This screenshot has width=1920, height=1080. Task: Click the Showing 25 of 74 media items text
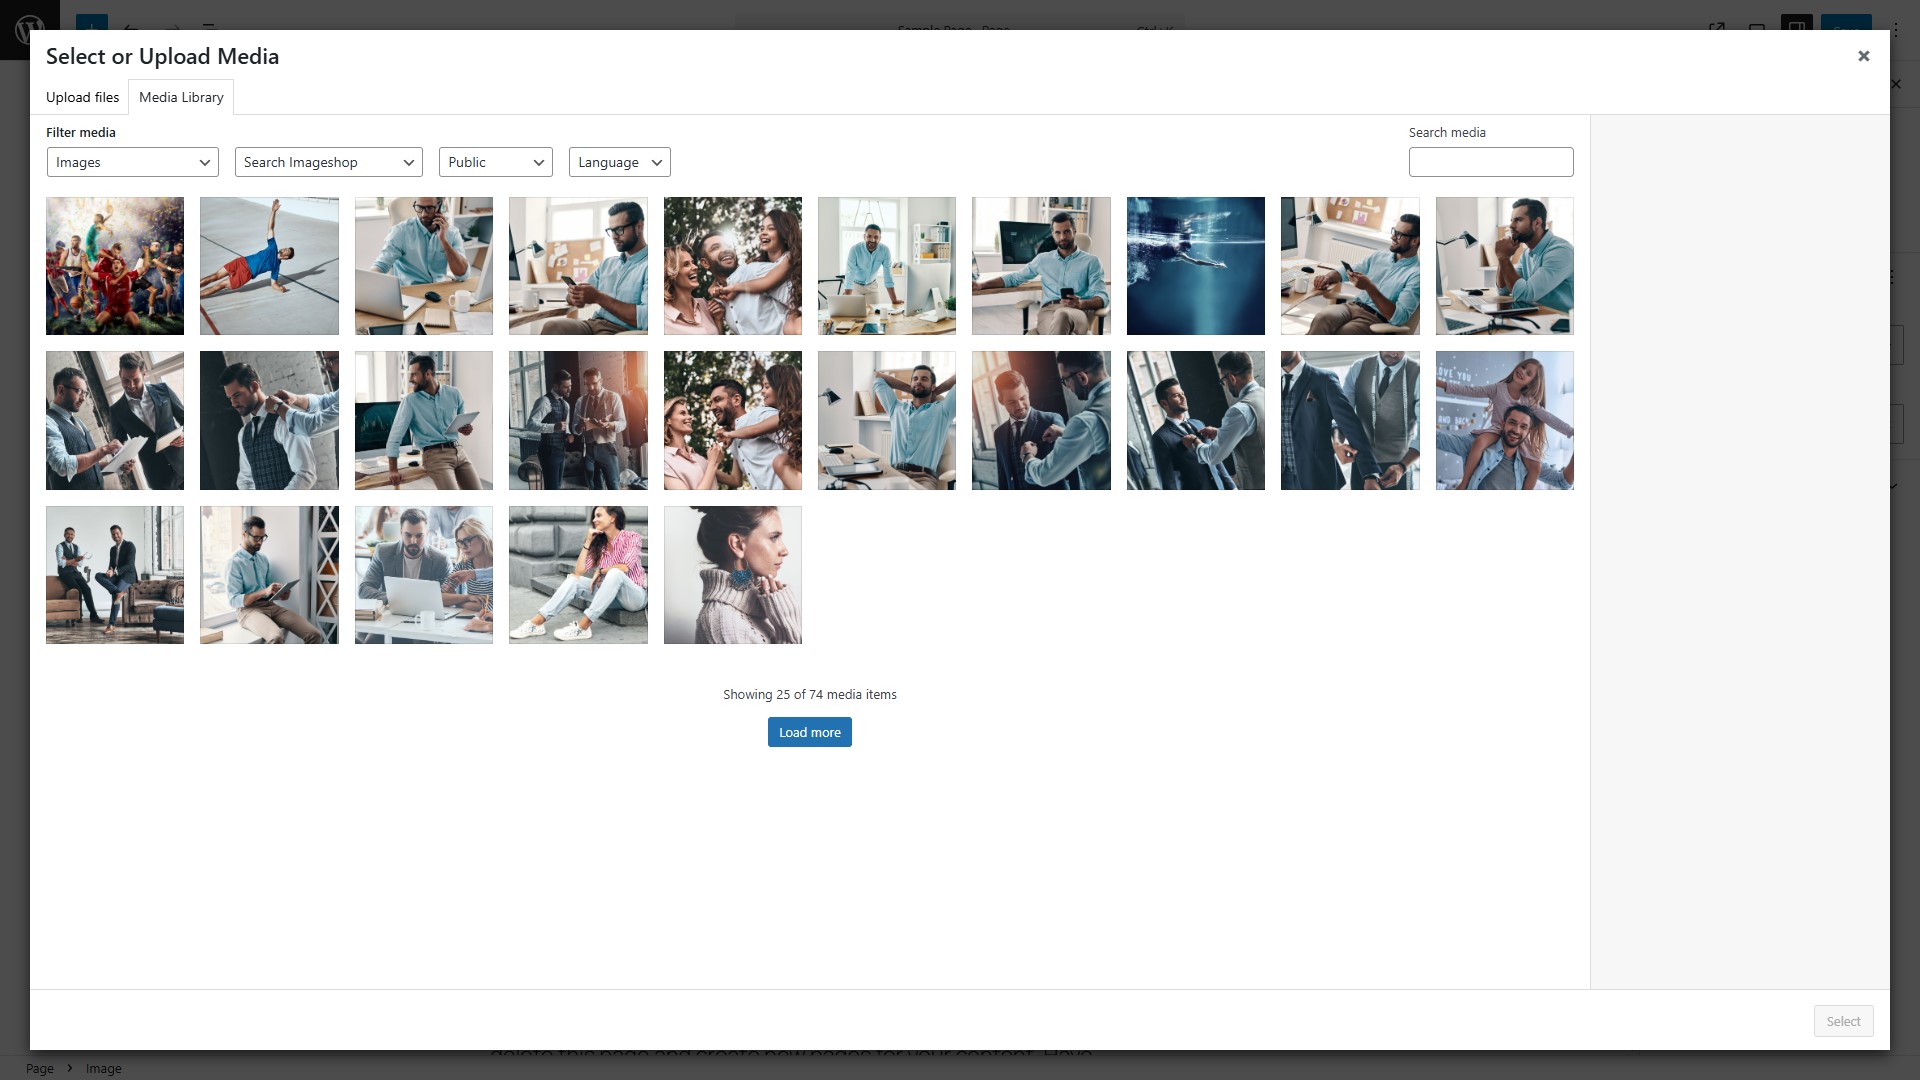click(810, 694)
